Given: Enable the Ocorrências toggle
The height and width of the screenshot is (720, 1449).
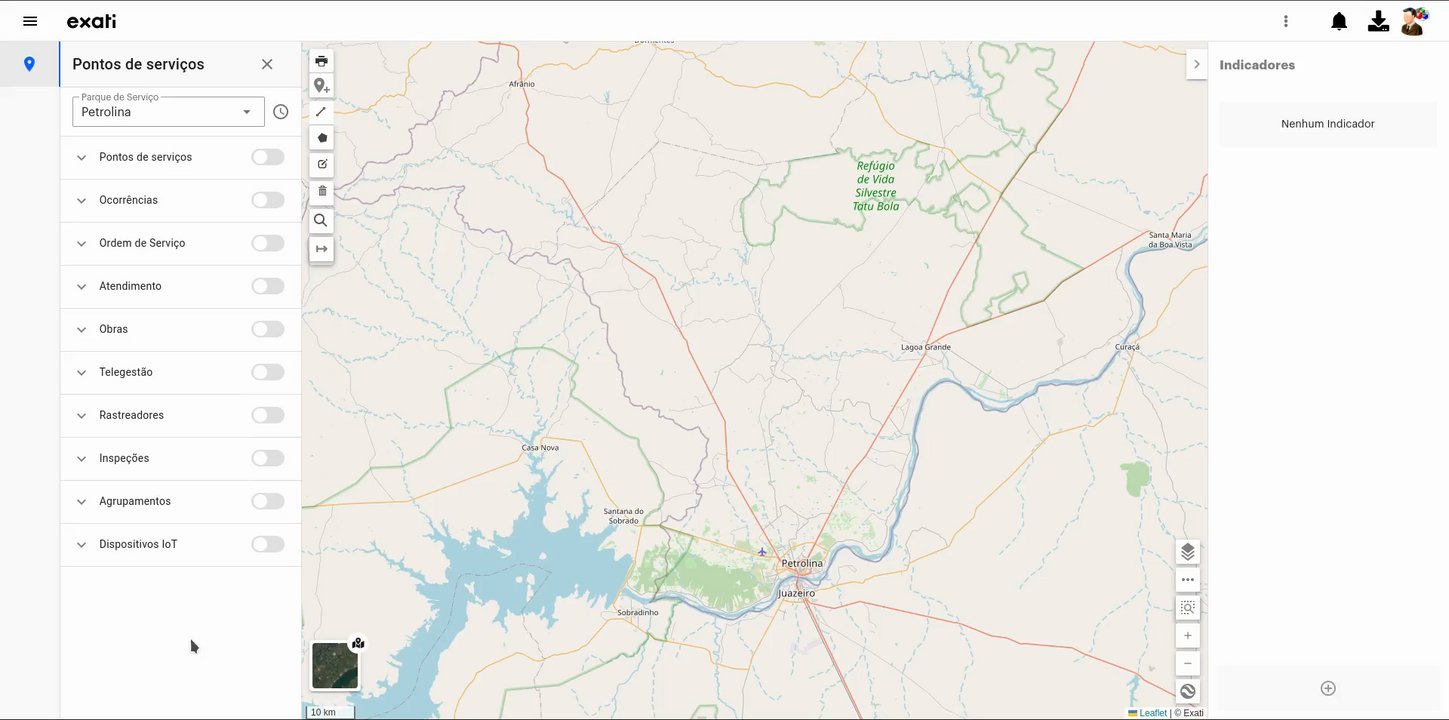Looking at the screenshot, I should click(x=268, y=200).
